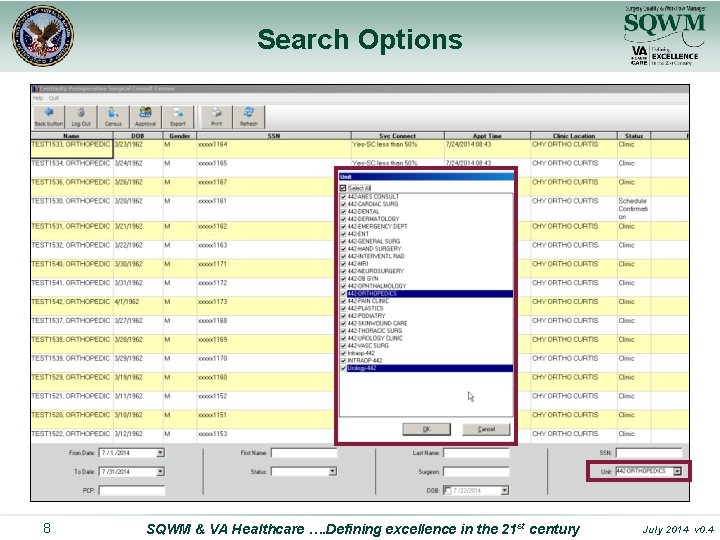
Task: Select 442-INTERVENTL RAD in unit list
Action: coord(376,256)
